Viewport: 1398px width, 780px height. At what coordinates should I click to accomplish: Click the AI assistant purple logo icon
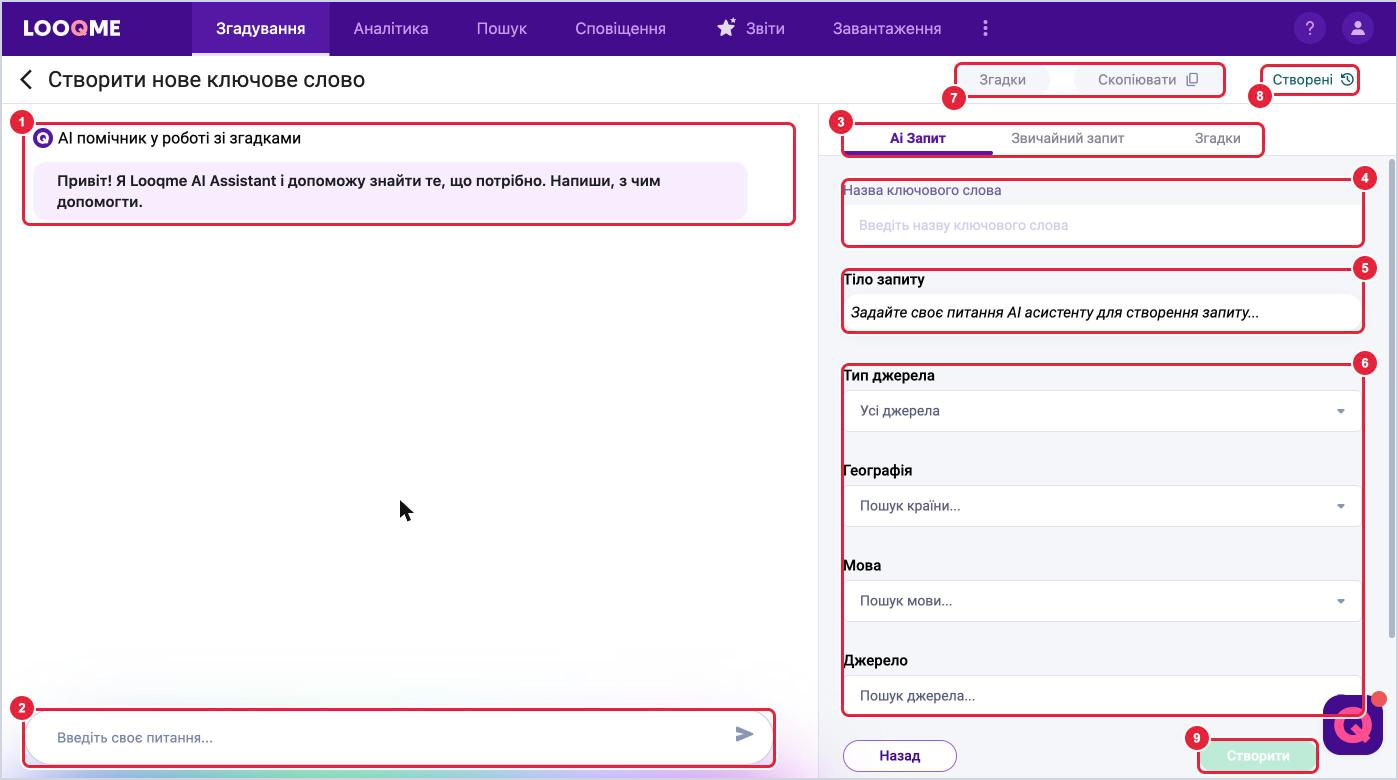(x=43, y=138)
